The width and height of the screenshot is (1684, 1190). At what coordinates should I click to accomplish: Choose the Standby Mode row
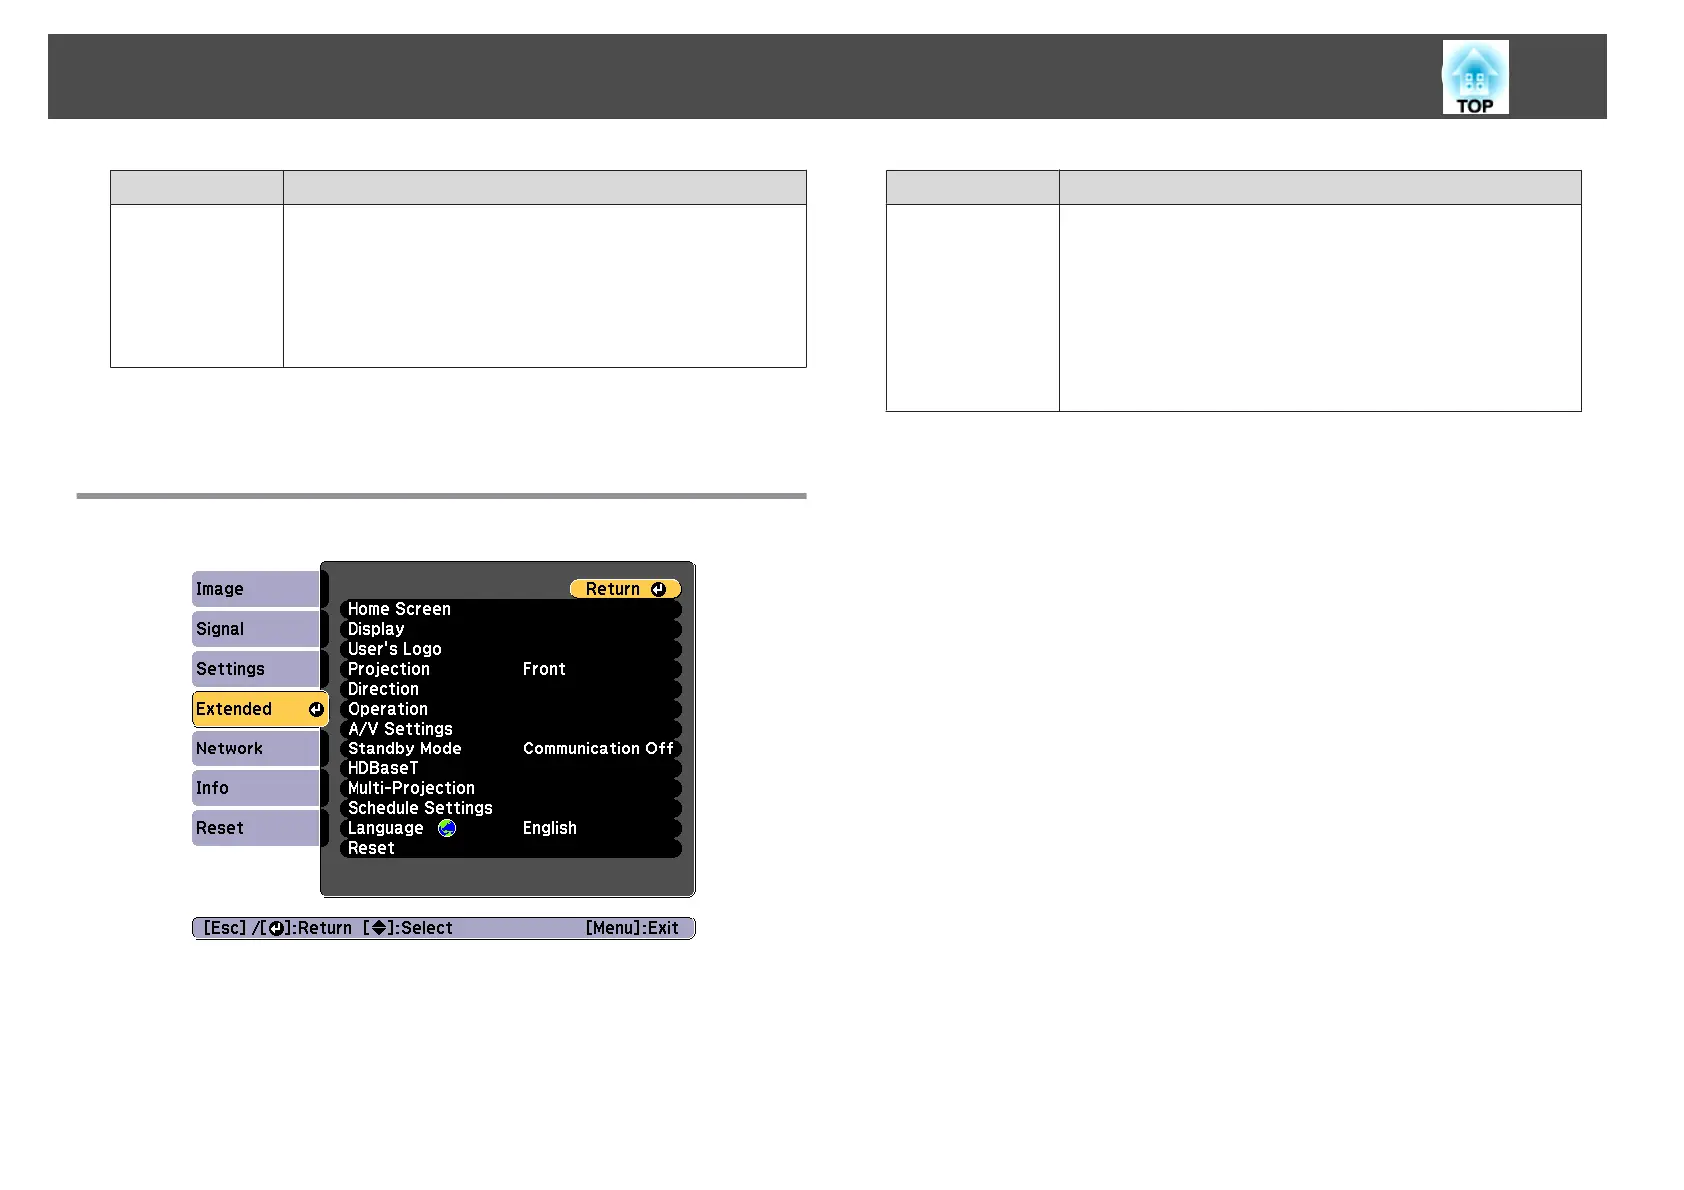point(511,748)
